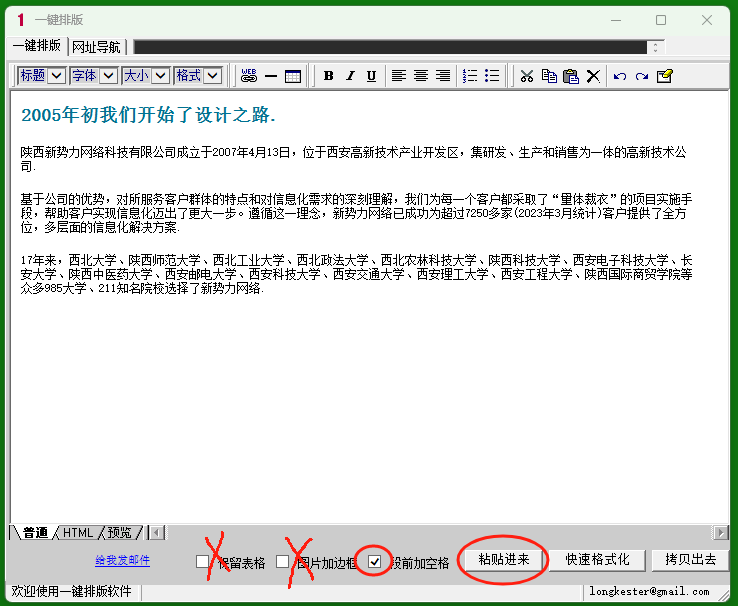Enable the 保留表格 checkbox
738x606 pixels.
tap(203, 561)
